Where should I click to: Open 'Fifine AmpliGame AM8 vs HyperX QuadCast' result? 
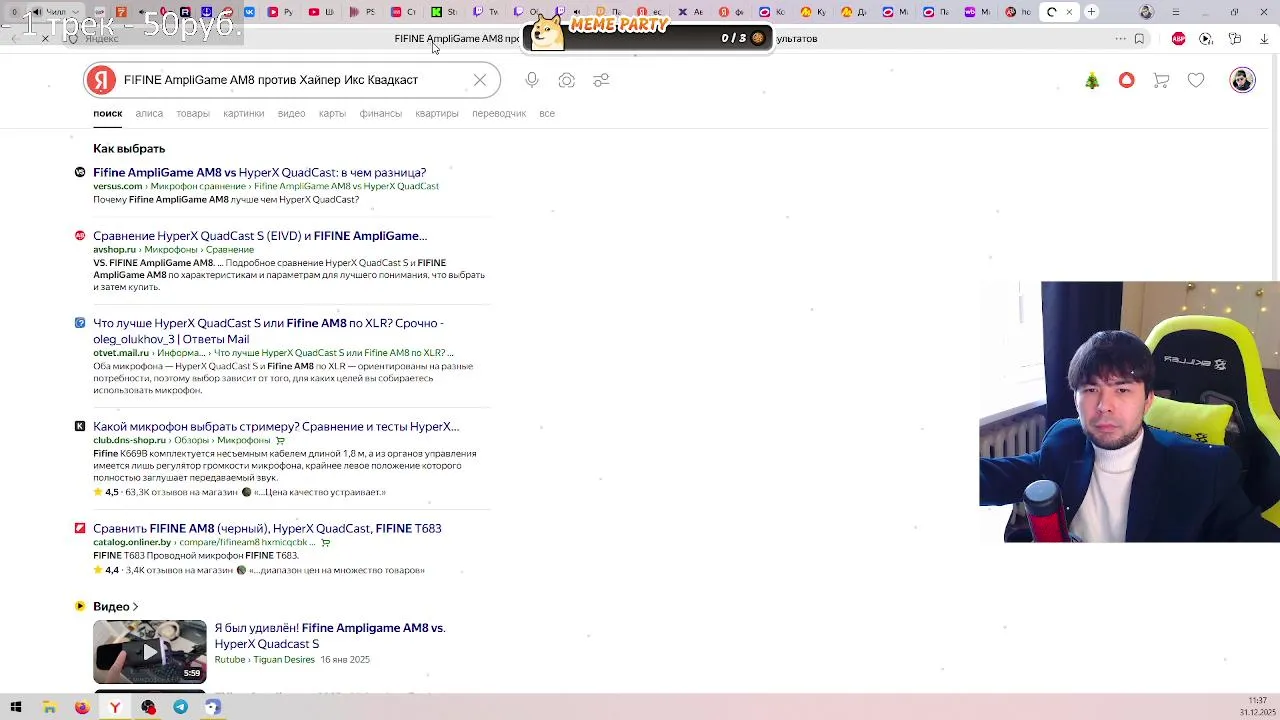259,172
